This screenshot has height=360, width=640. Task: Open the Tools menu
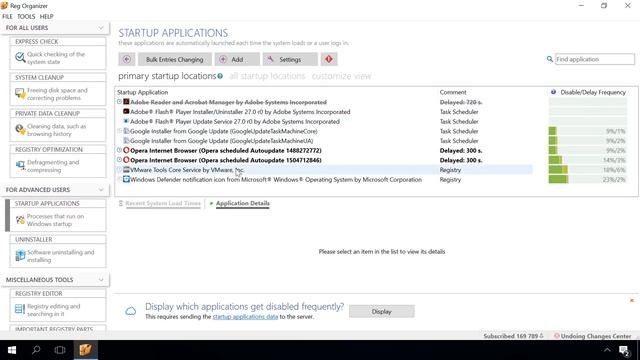coord(26,16)
